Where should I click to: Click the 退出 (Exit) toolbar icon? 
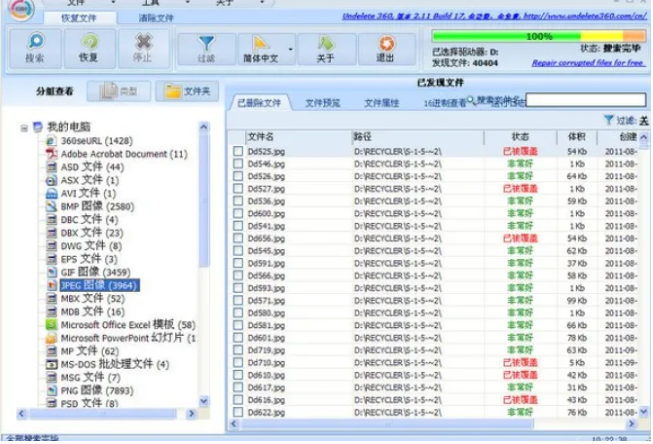tap(384, 49)
